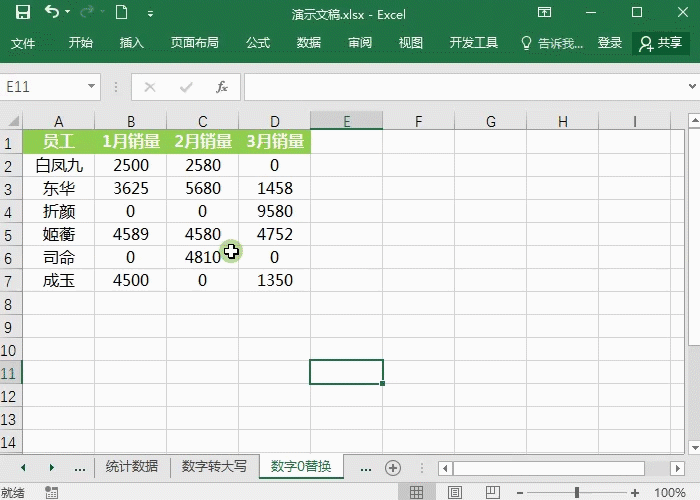Select all cells with the corner triangle

pyautogui.click(x=13, y=121)
